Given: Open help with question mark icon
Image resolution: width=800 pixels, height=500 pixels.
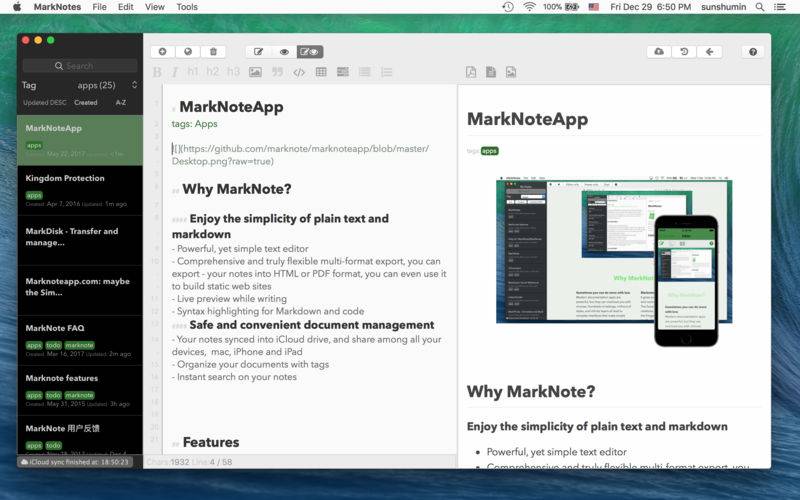Looking at the screenshot, I should pos(753,52).
